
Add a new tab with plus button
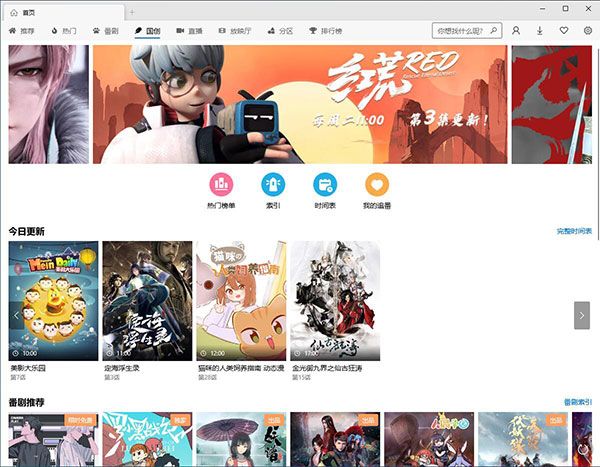(x=132, y=13)
